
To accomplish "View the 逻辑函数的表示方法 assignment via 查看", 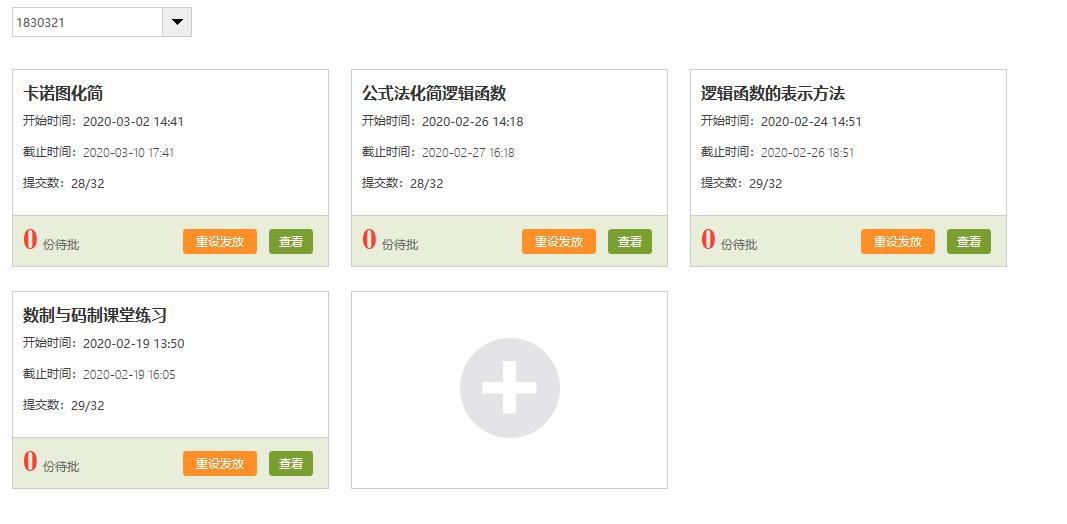I will 969,242.
